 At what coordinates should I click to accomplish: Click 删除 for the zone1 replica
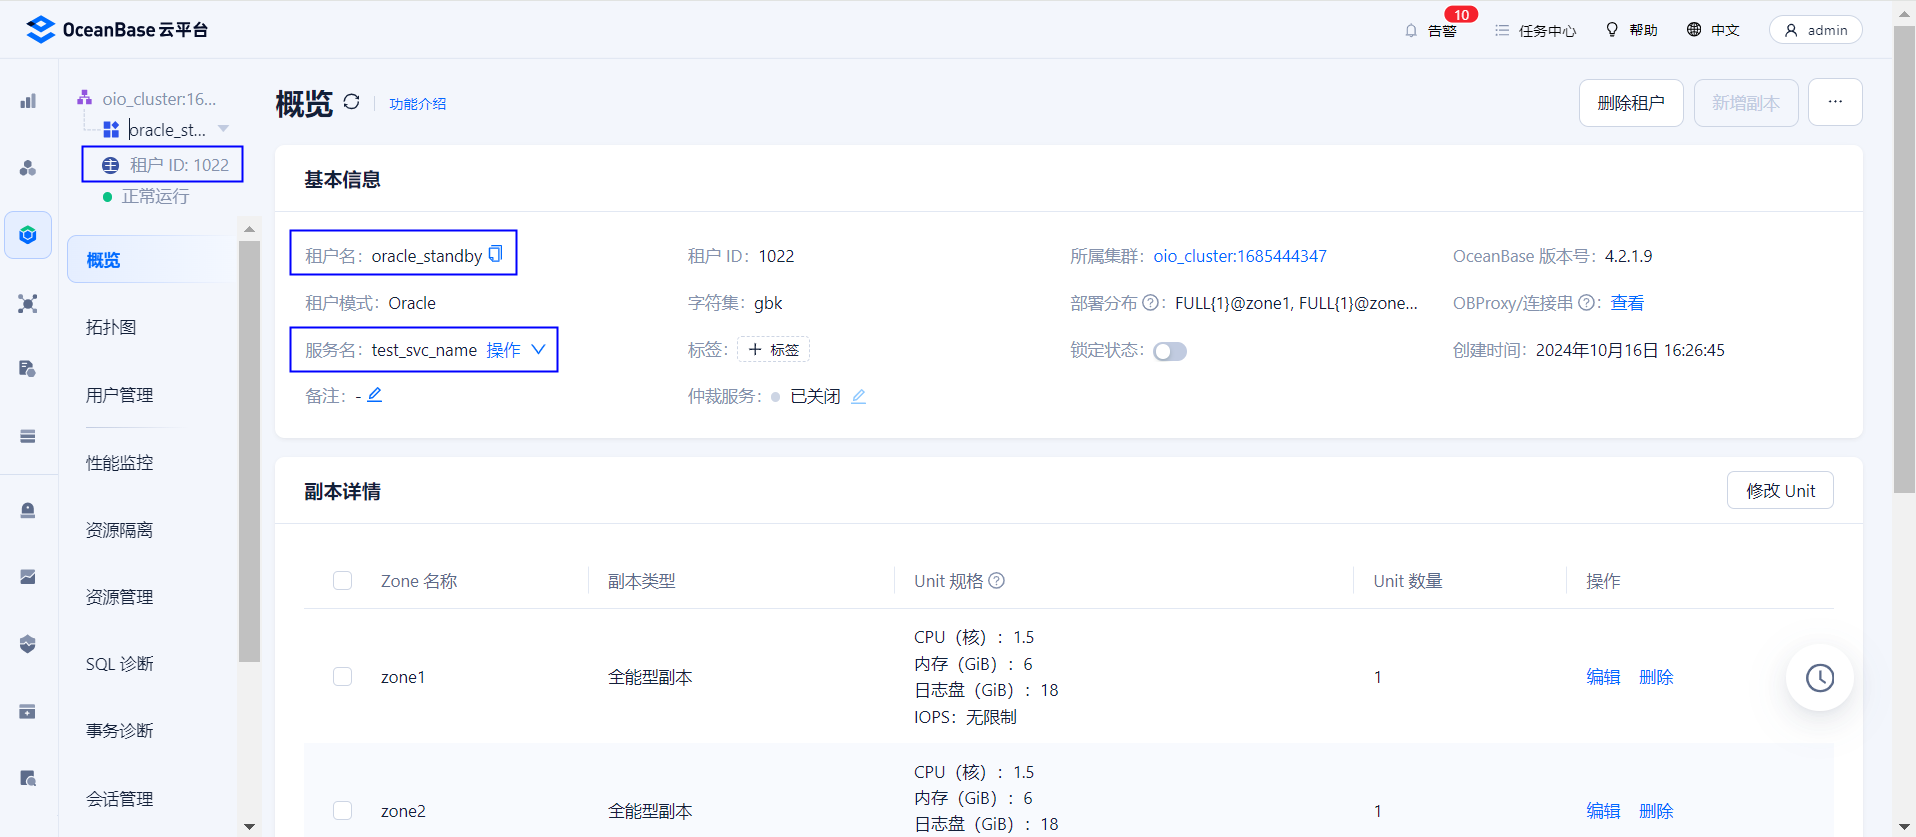coord(1656,677)
